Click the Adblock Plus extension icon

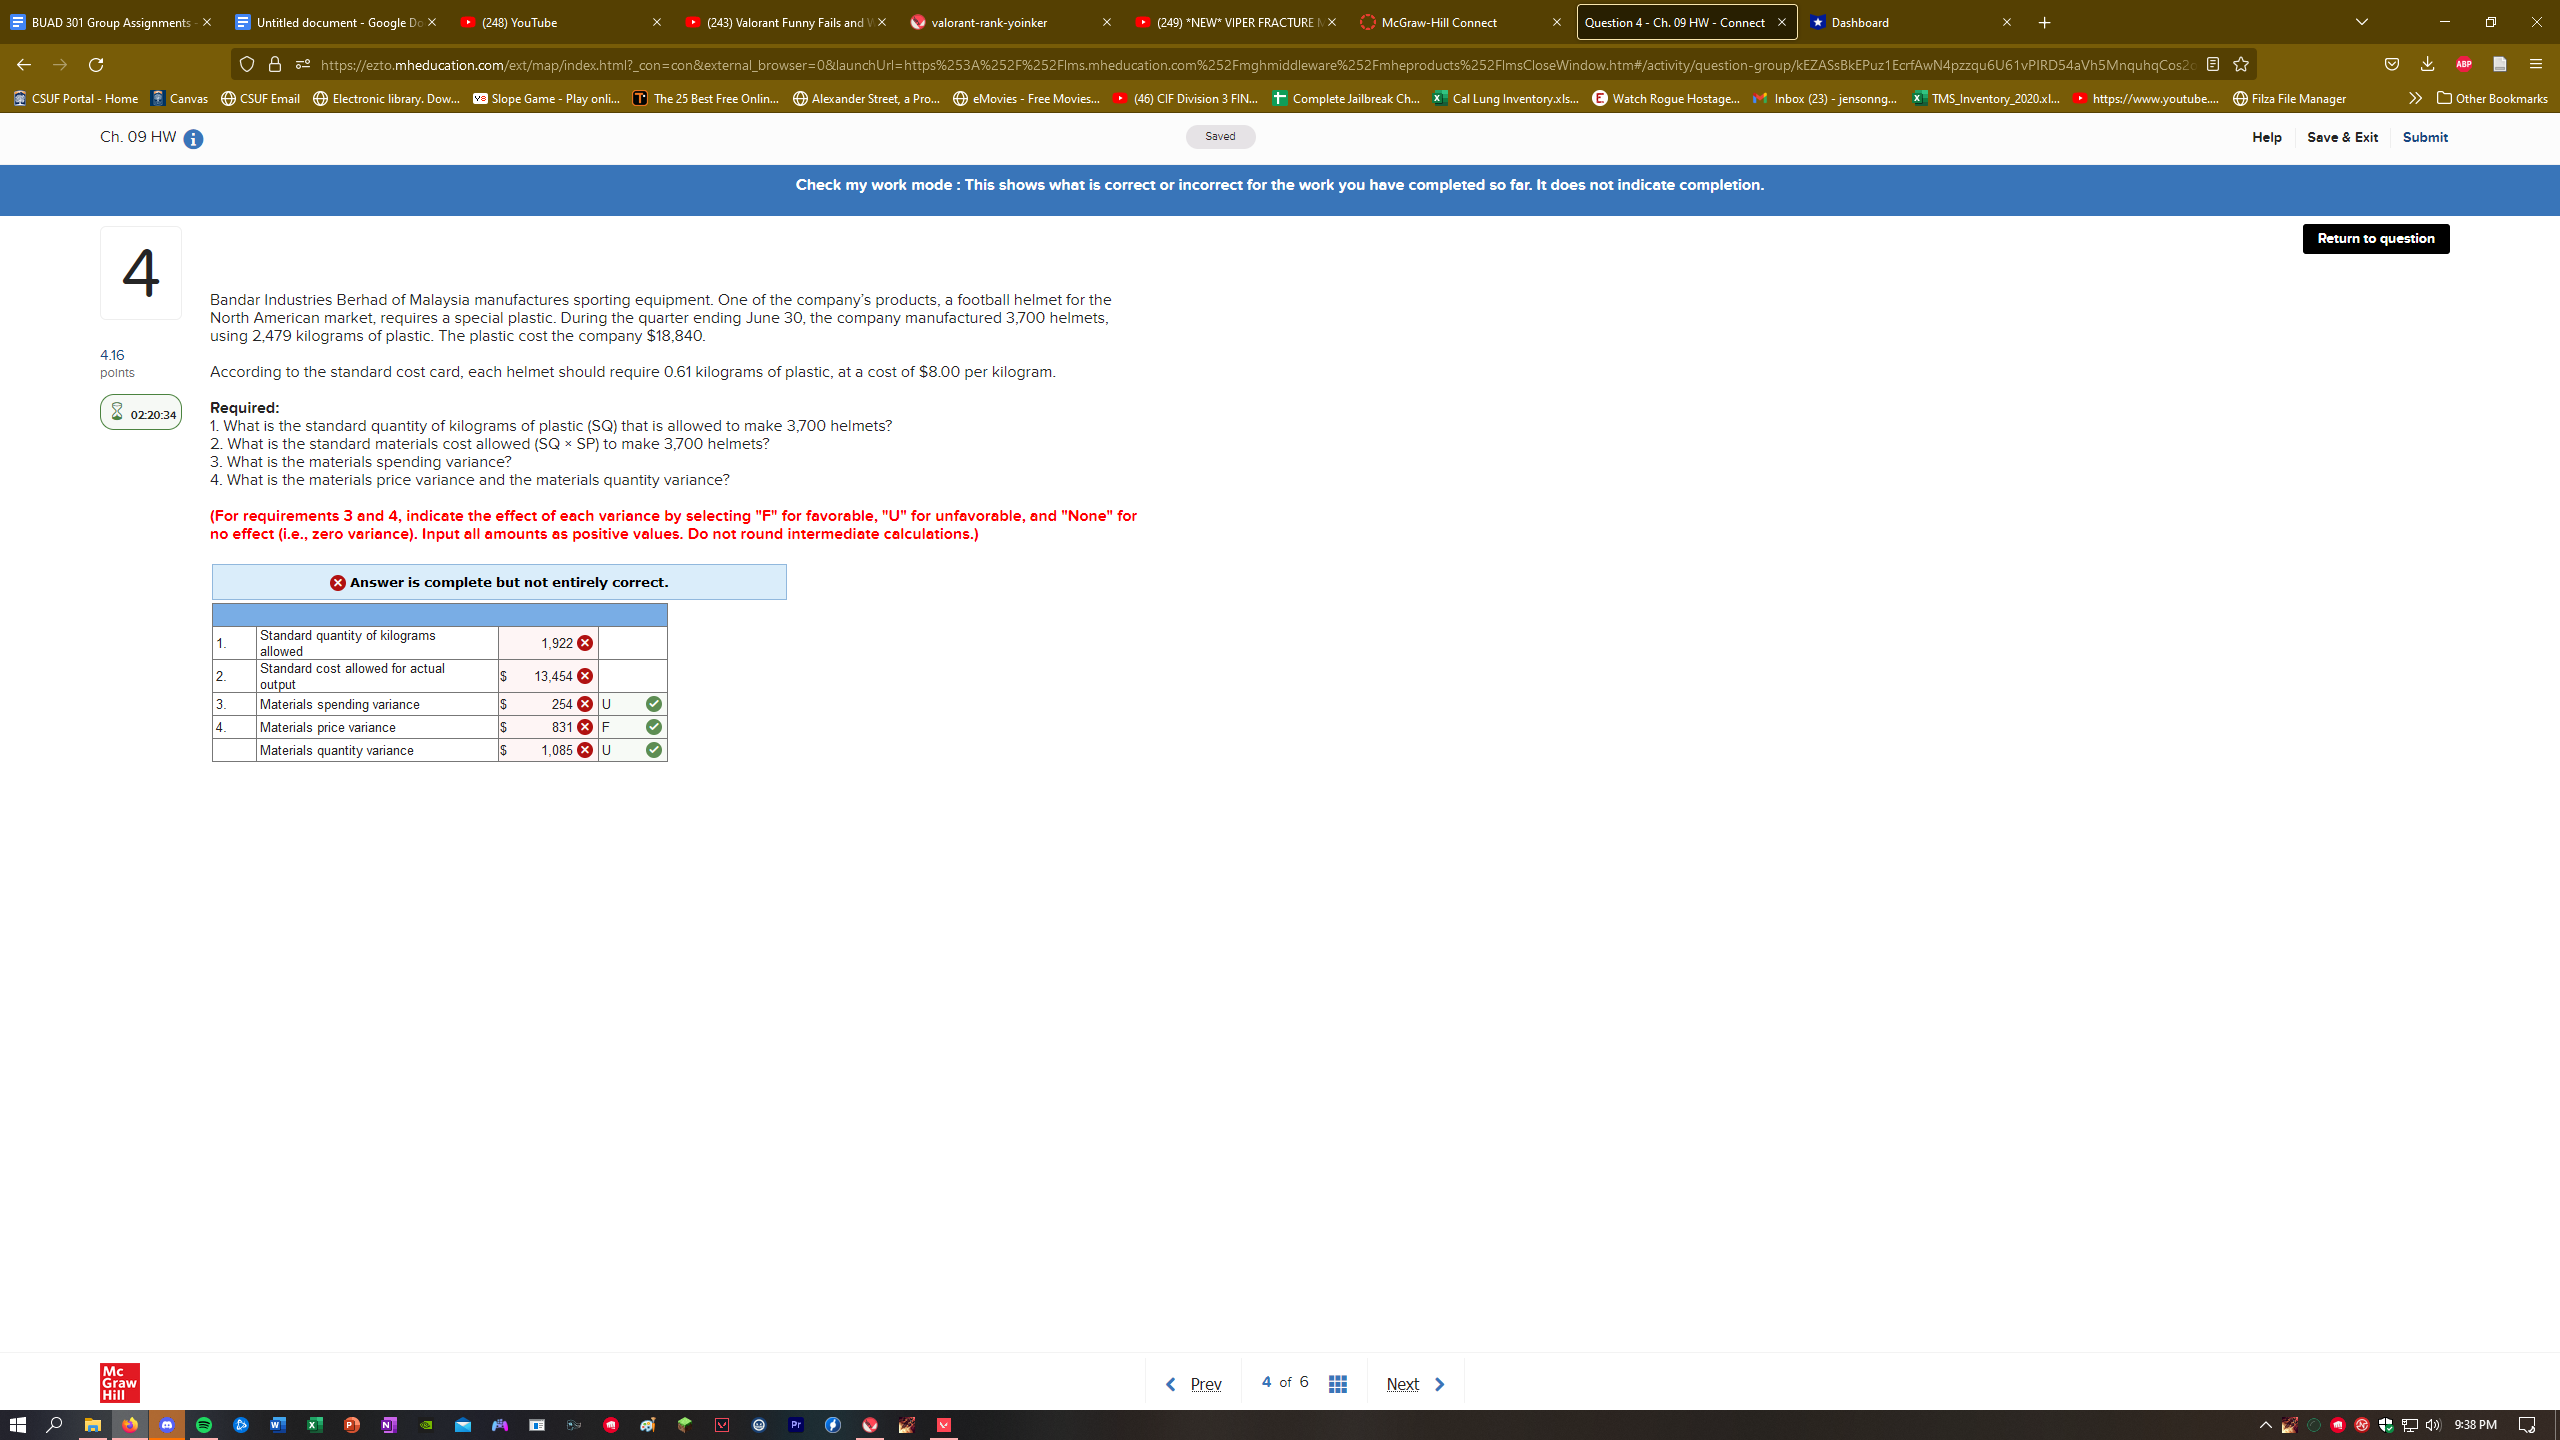click(x=2463, y=65)
